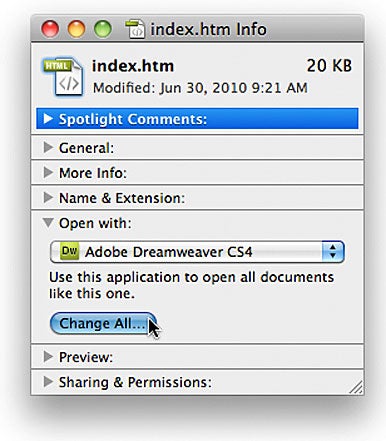Expand the Sharing & Permissions section
The image size is (386, 441).
point(48,382)
